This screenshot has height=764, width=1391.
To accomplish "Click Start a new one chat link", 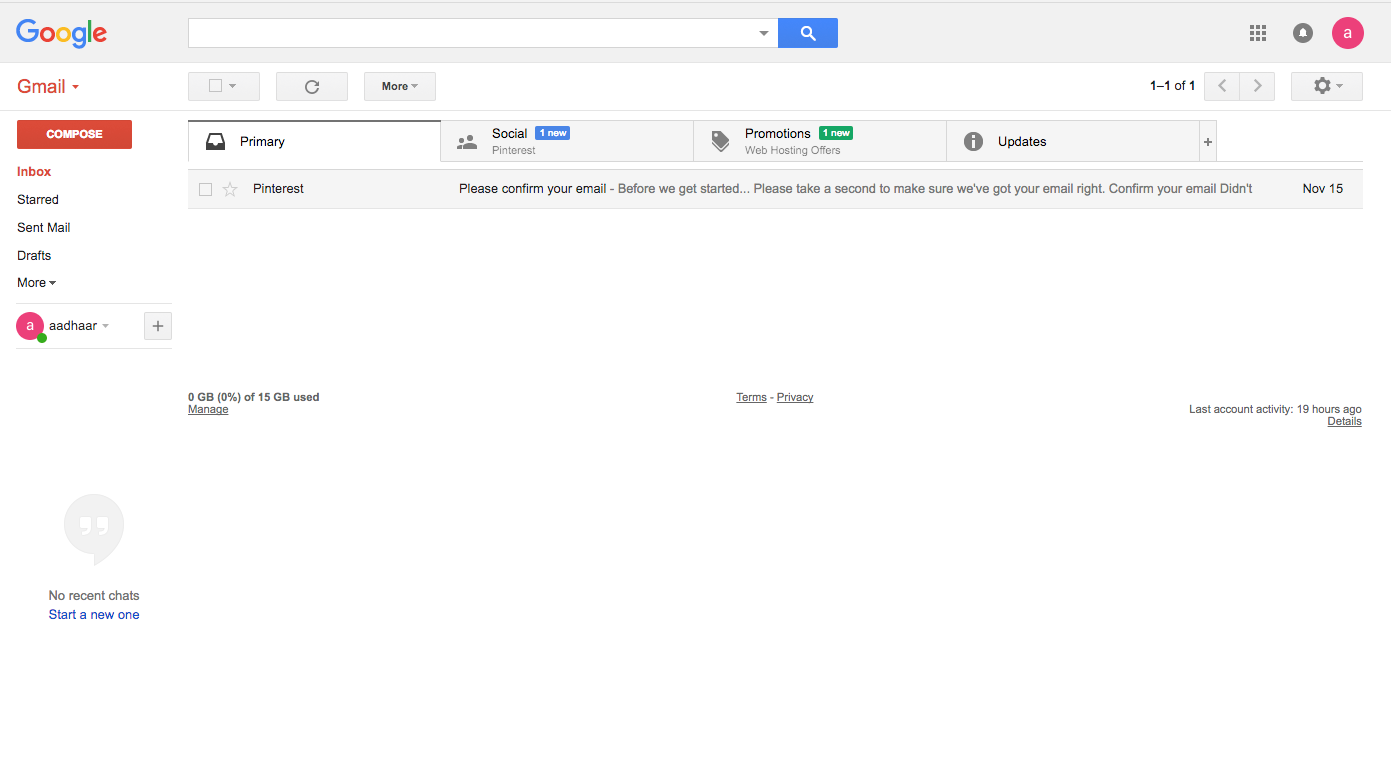I will [x=94, y=615].
